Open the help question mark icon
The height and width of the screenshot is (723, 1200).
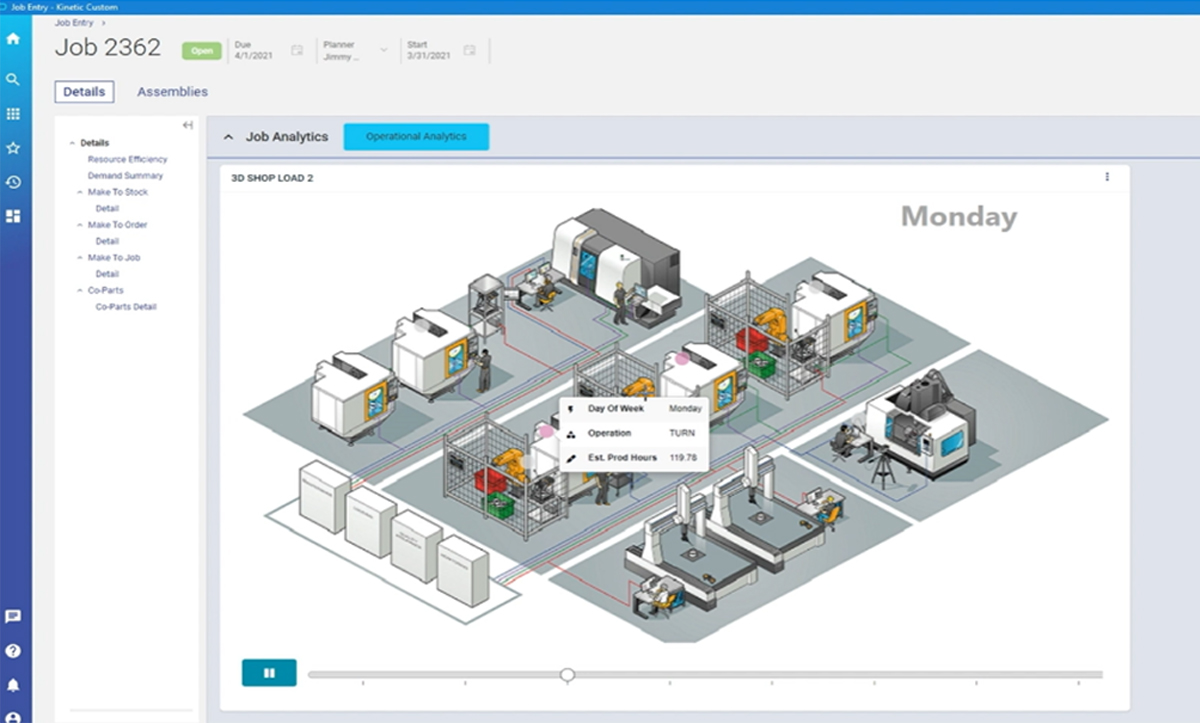[13, 651]
